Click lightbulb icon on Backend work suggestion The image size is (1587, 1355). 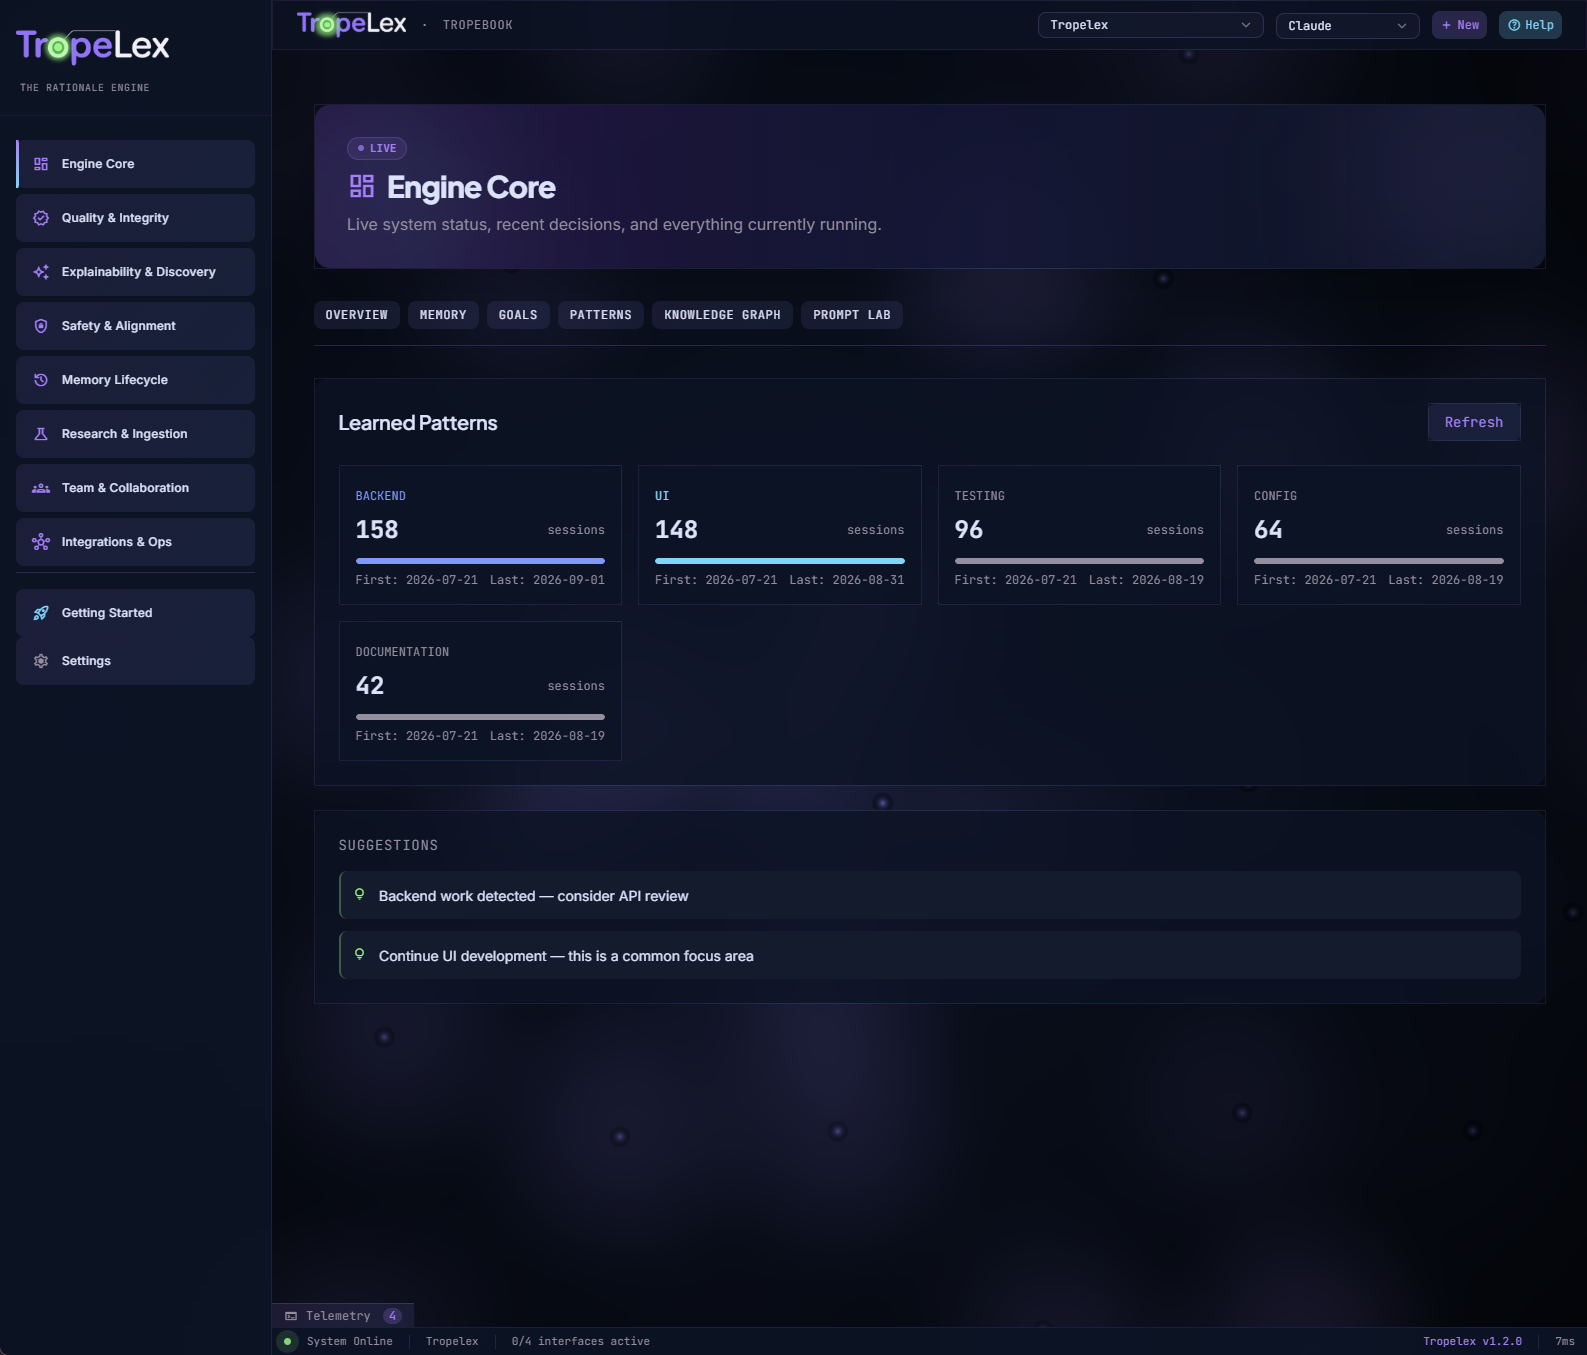(x=360, y=894)
